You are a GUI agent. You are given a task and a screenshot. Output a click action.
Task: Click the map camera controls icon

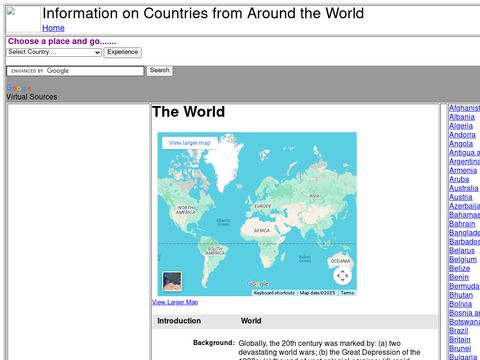tap(342, 276)
